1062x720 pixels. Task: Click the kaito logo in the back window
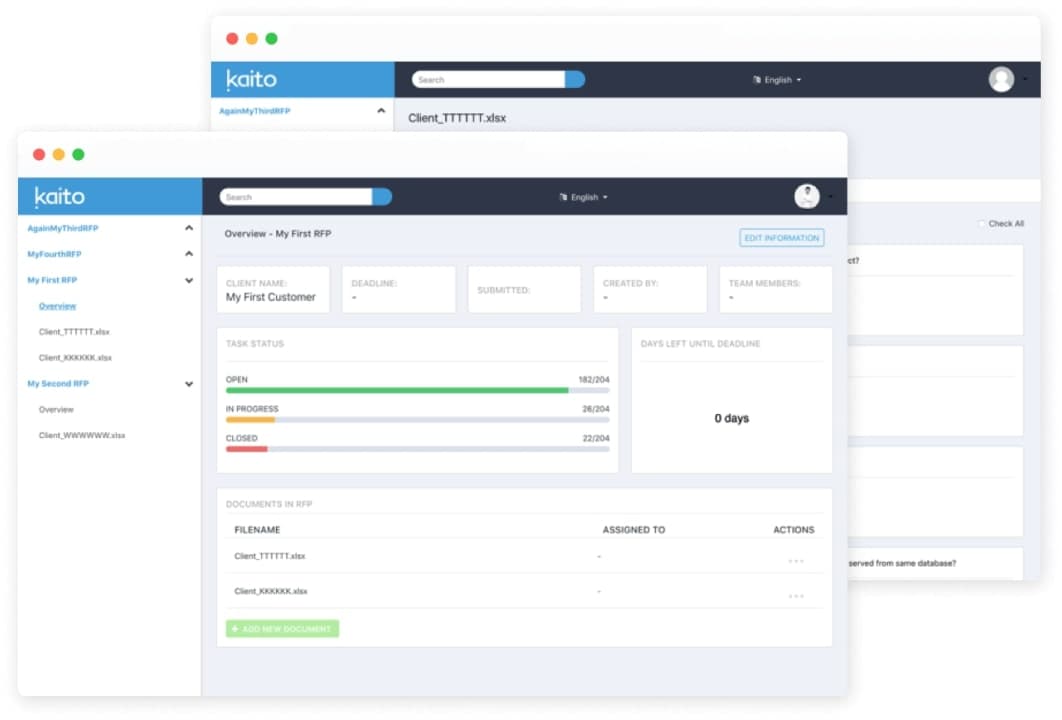(x=251, y=79)
